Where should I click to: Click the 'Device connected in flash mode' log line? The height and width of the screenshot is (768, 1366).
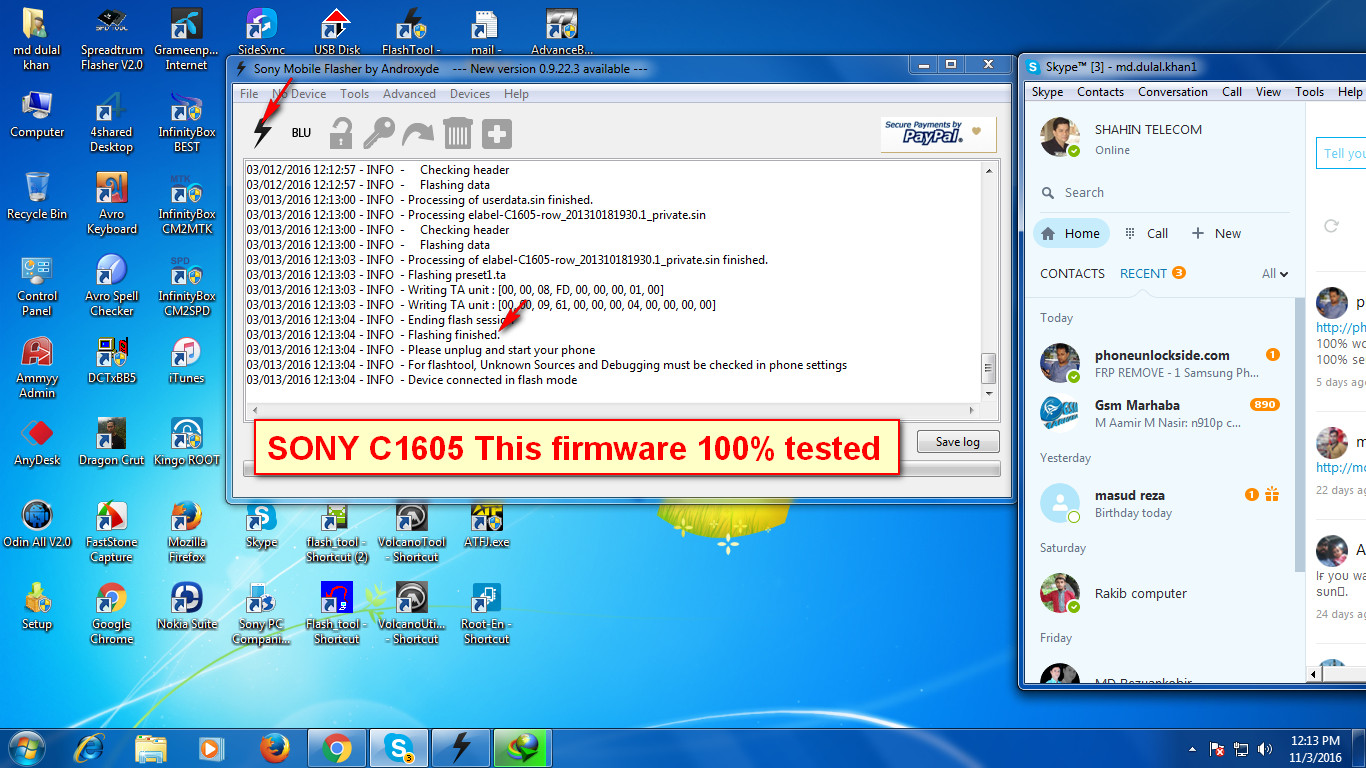pos(492,380)
